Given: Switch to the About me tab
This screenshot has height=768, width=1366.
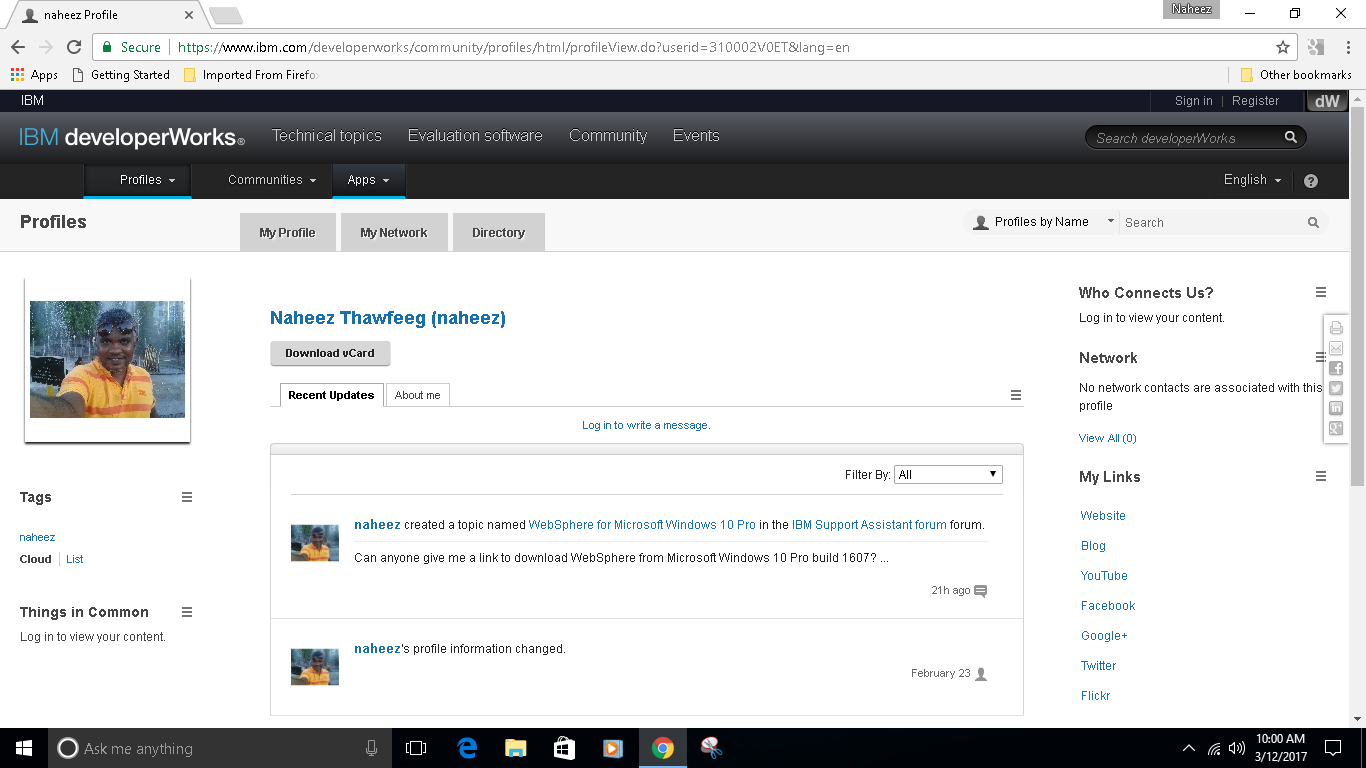Looking at the screenshot, I should click(418, 395).
